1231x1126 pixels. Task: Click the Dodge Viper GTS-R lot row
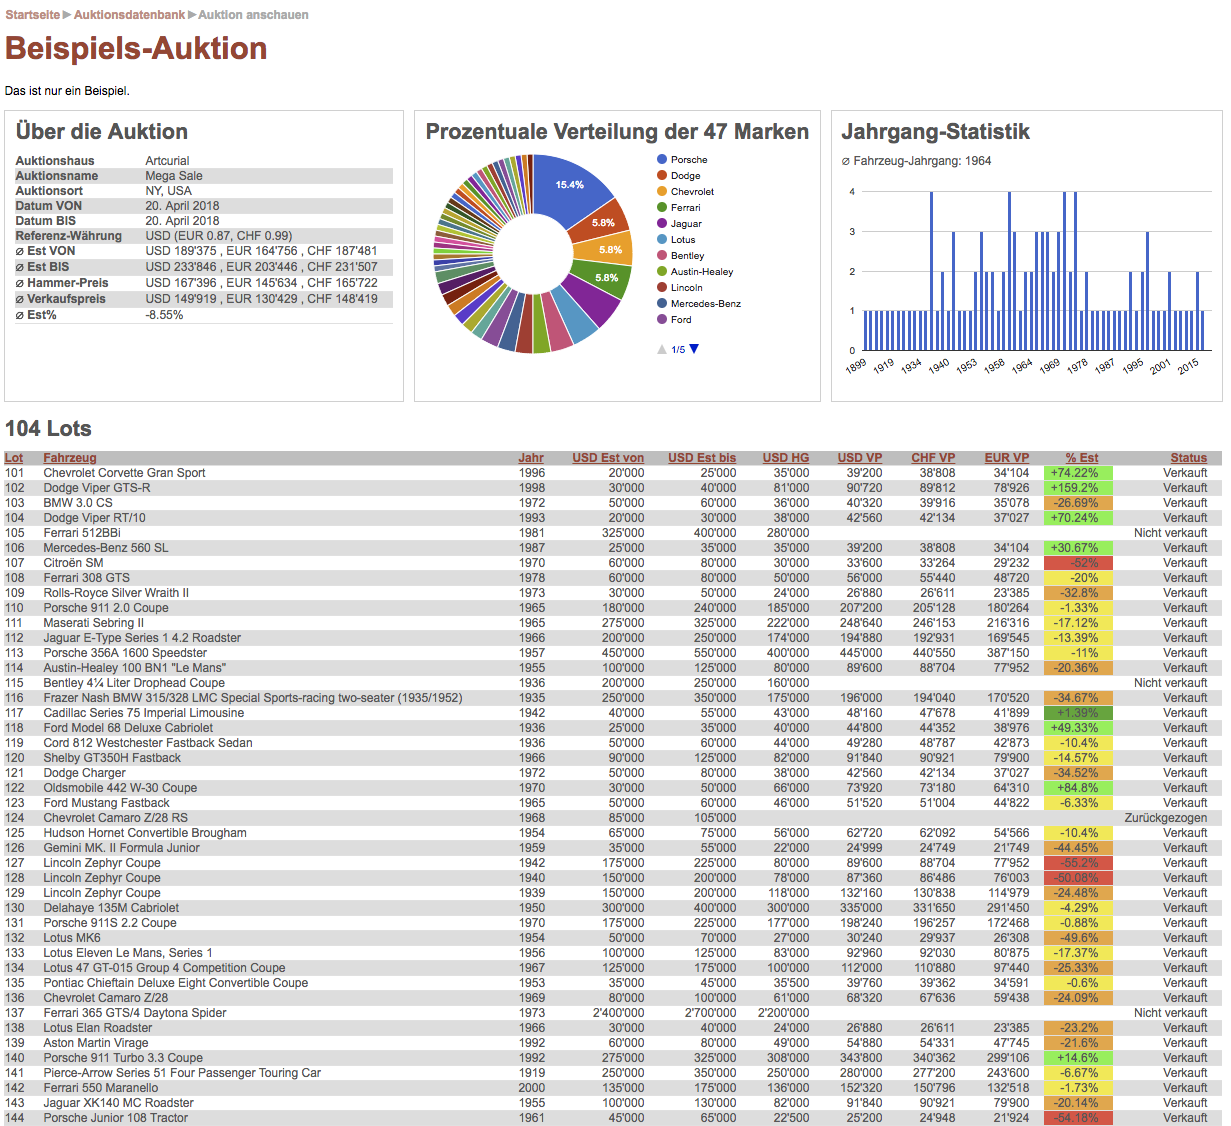(97, 488)
